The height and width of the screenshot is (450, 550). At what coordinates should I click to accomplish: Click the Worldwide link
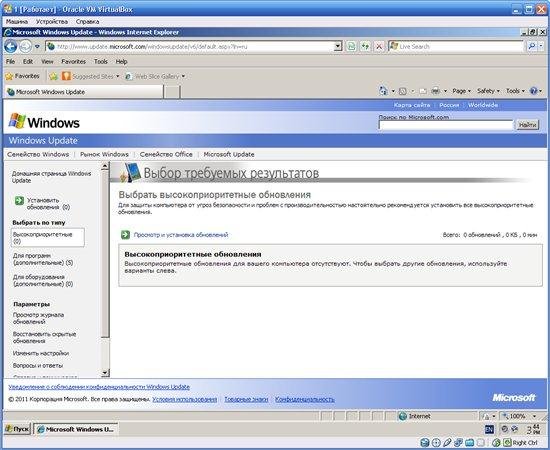[483, 105]
